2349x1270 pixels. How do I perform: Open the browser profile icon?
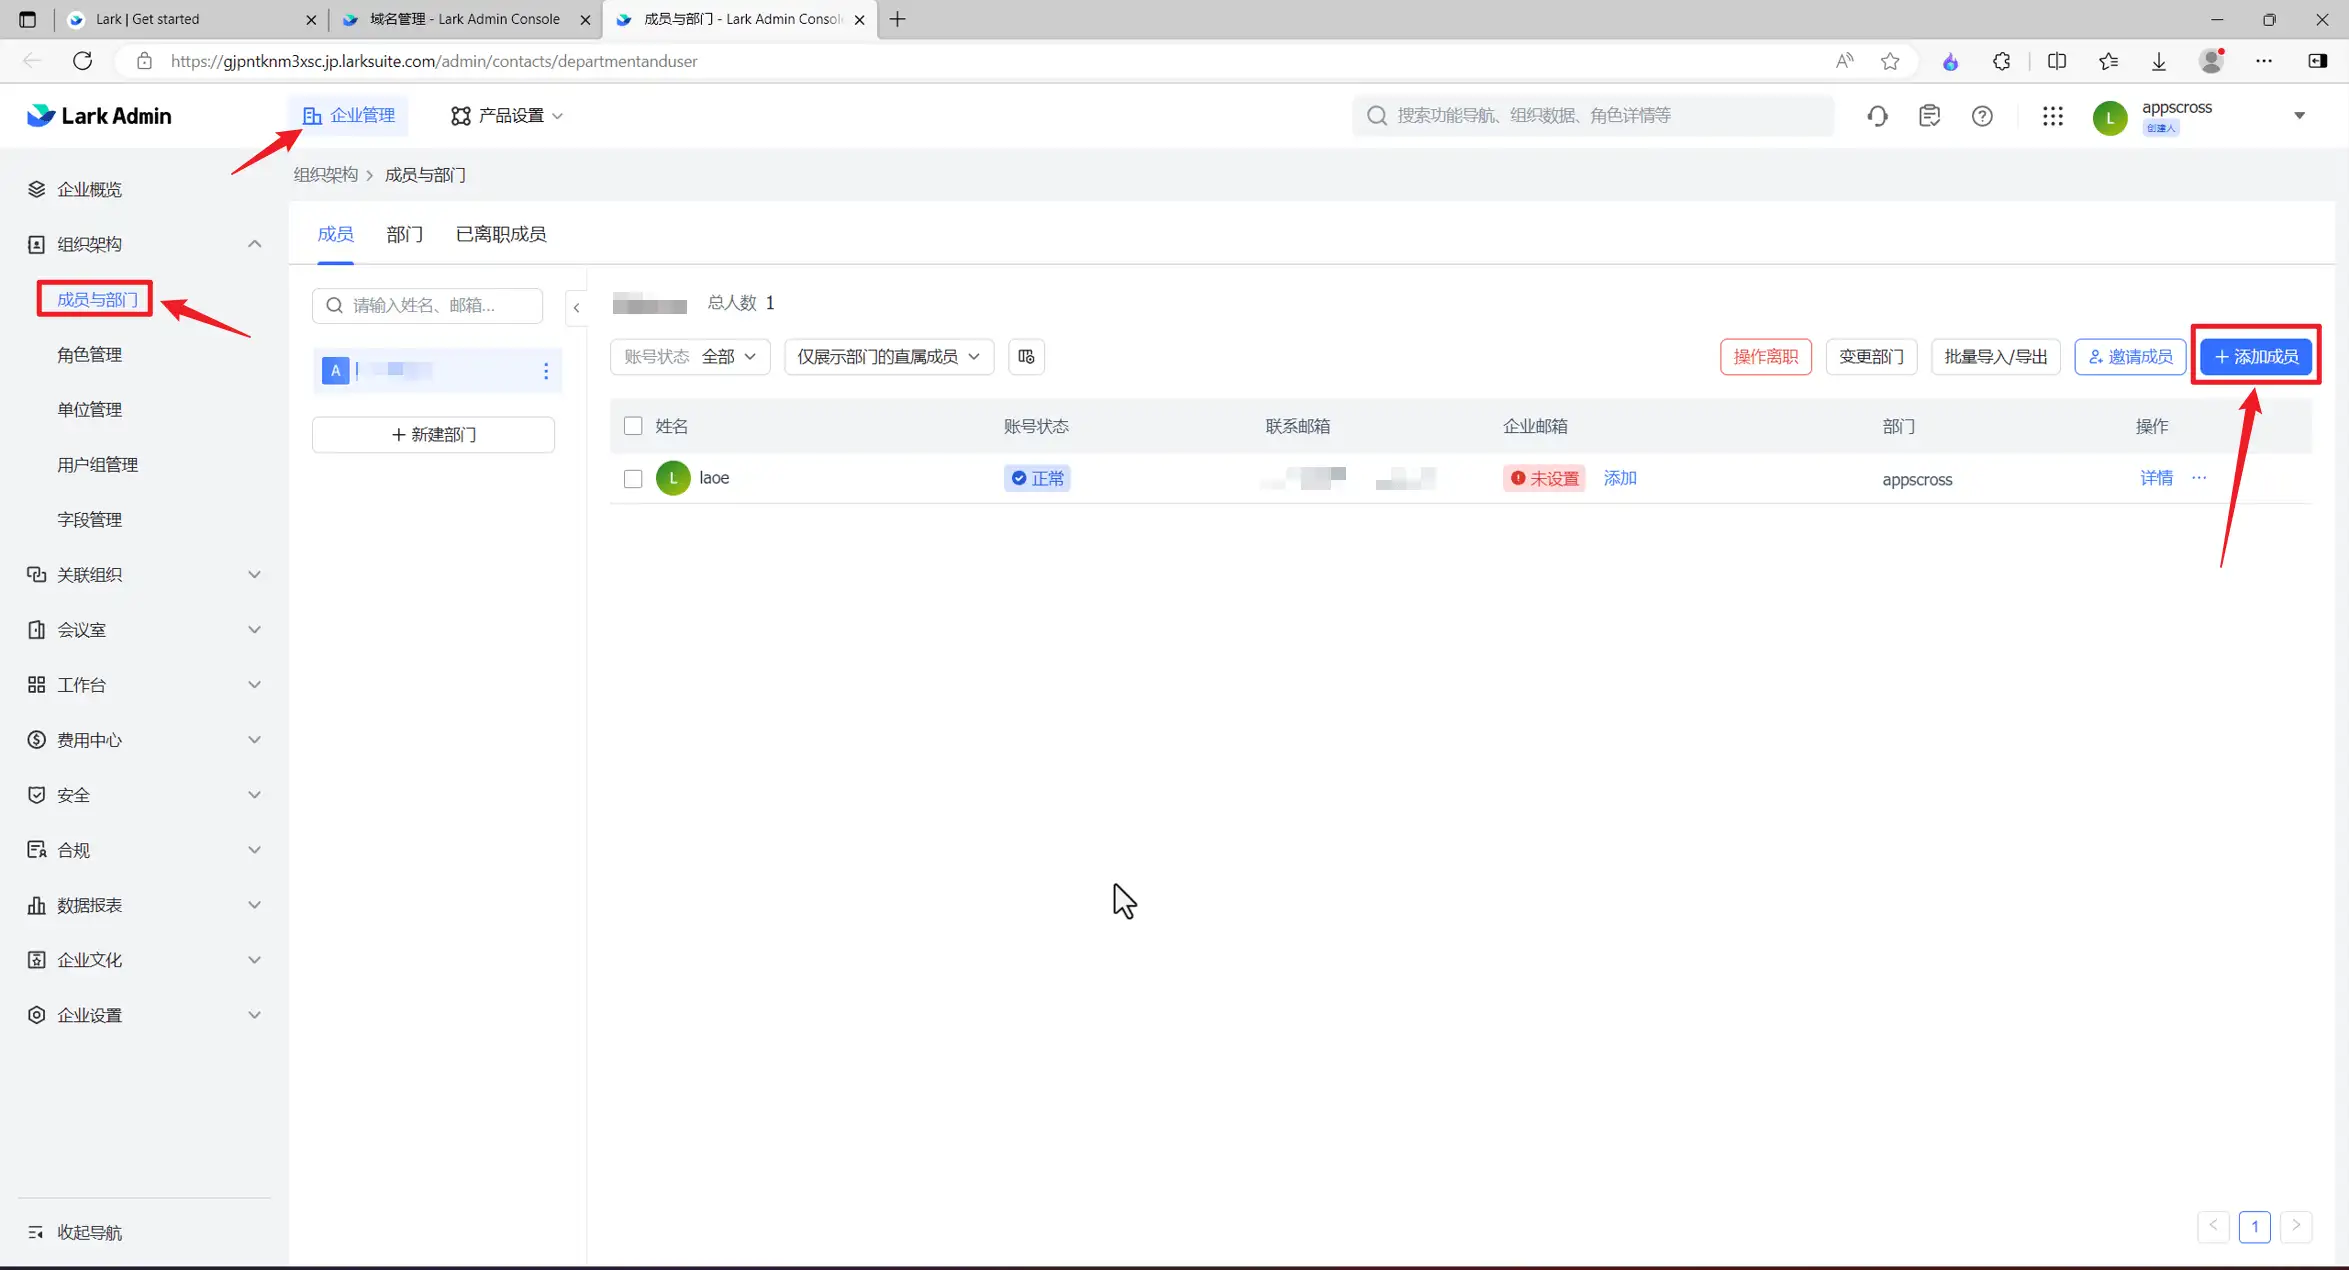tap(2212, 61)
